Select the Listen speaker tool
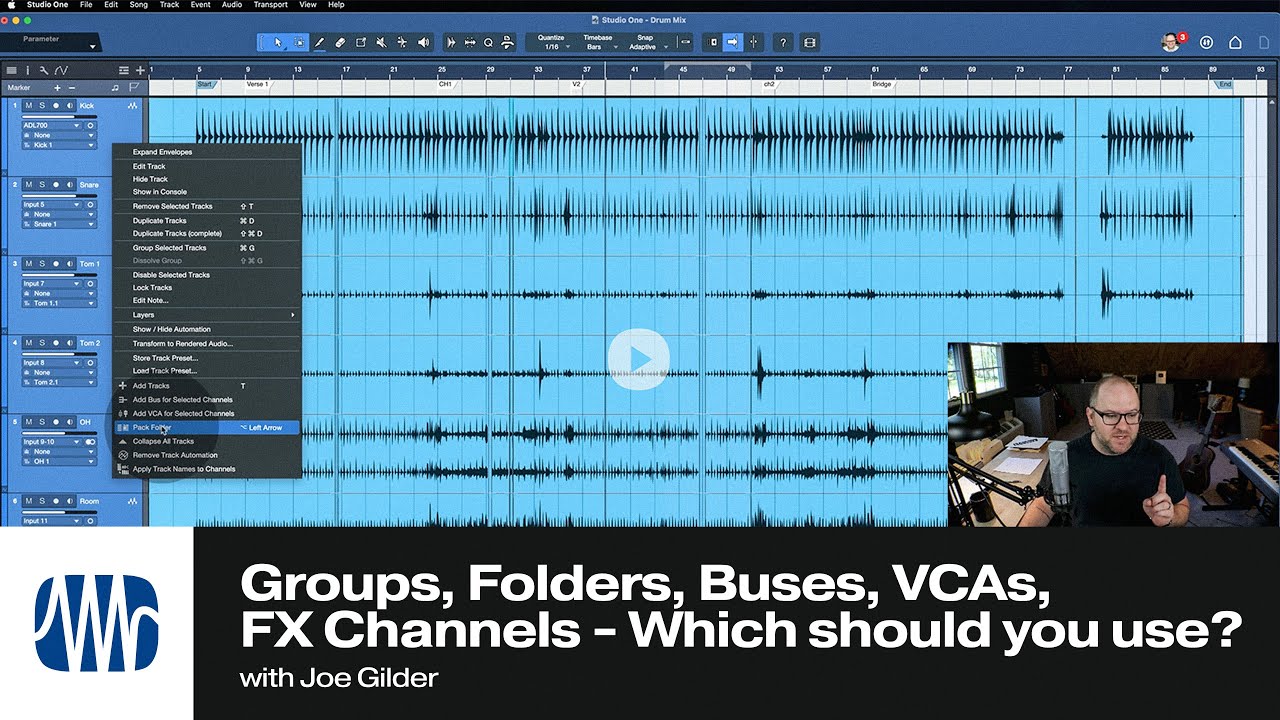Image resolution: width=1280 pixels, height=720 pixels. (423, 42)
